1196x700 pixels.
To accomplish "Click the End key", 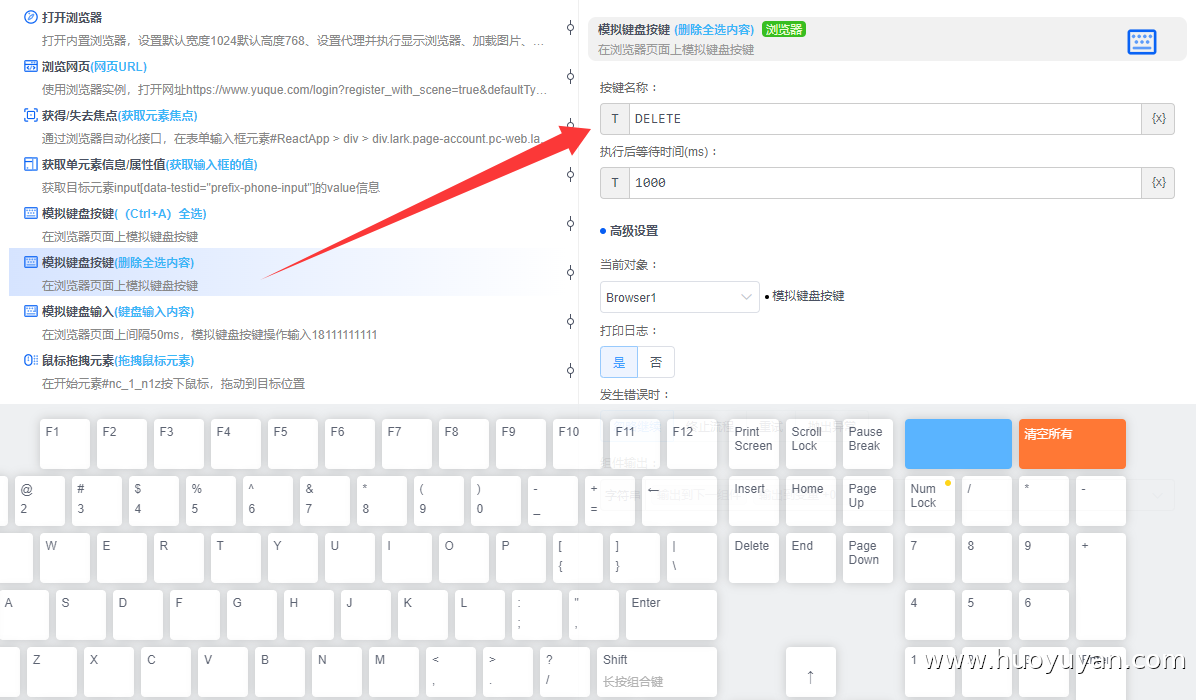I will 811,558.
